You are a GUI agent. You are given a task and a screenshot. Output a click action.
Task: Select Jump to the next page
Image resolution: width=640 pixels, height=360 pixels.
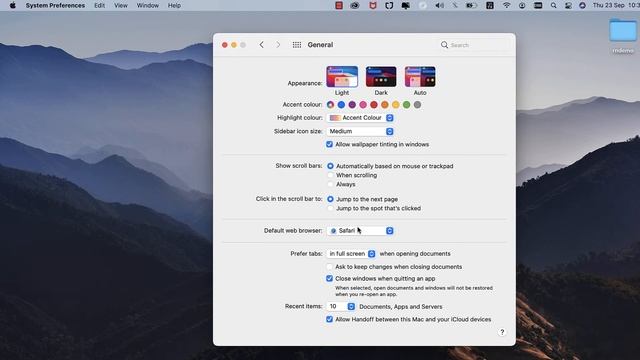point(330,199)
